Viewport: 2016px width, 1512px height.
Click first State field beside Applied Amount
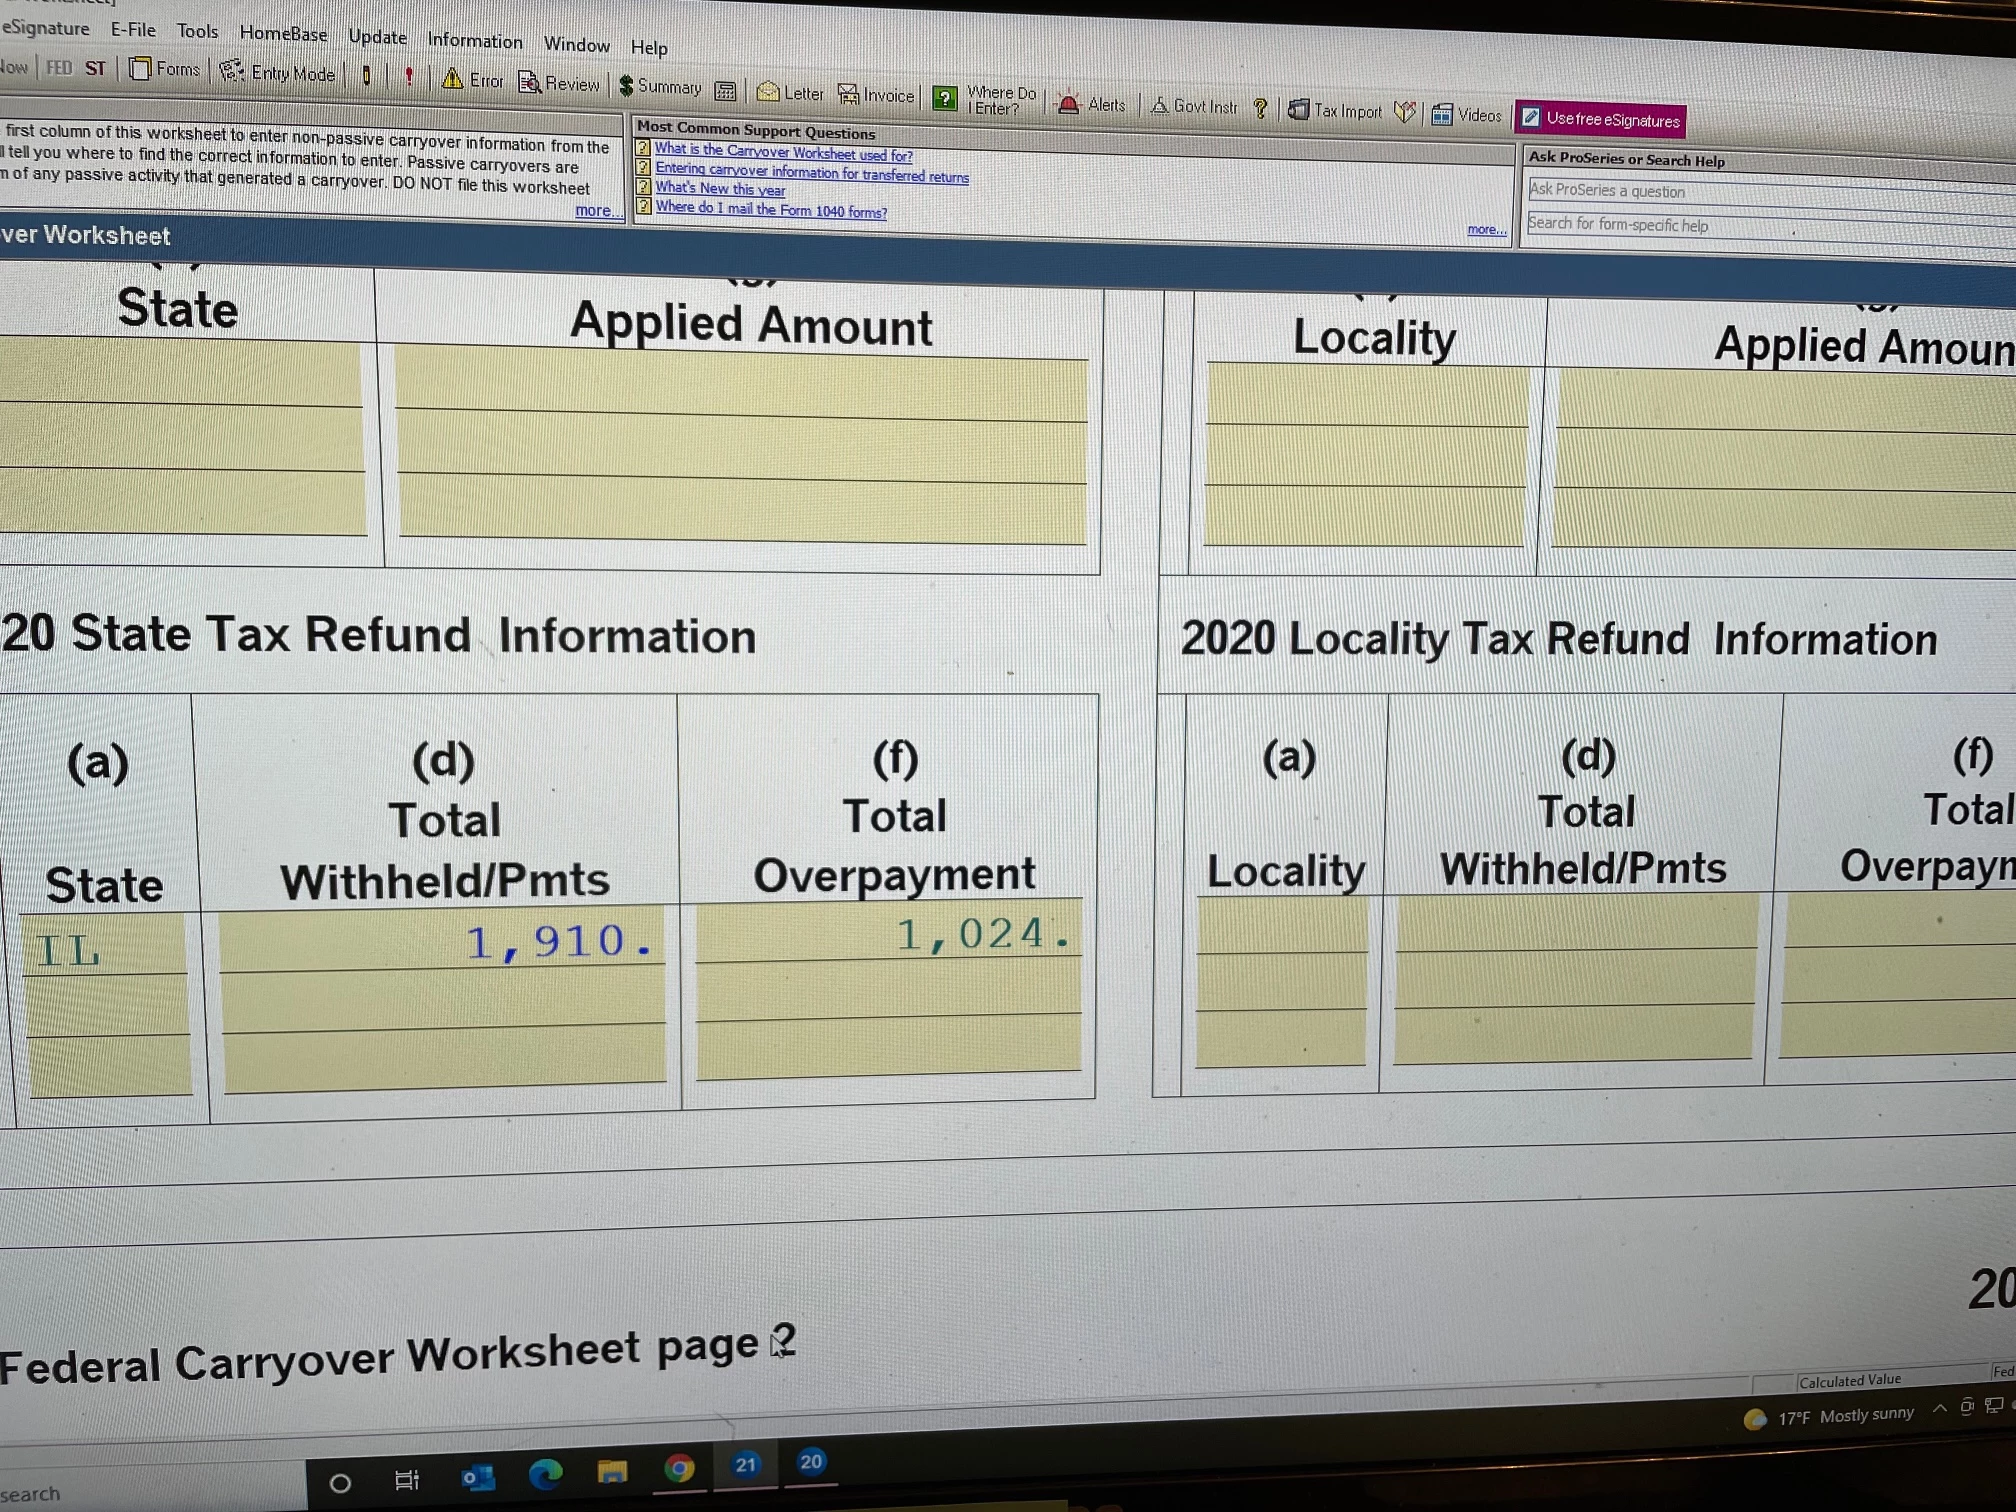pos(181,371)
